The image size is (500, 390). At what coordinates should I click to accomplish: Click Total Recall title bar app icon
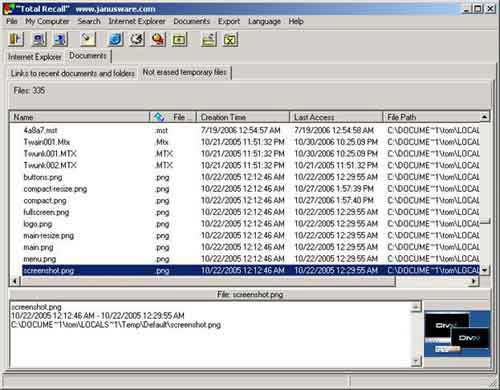pyautogui.click(x=9, y=9)
